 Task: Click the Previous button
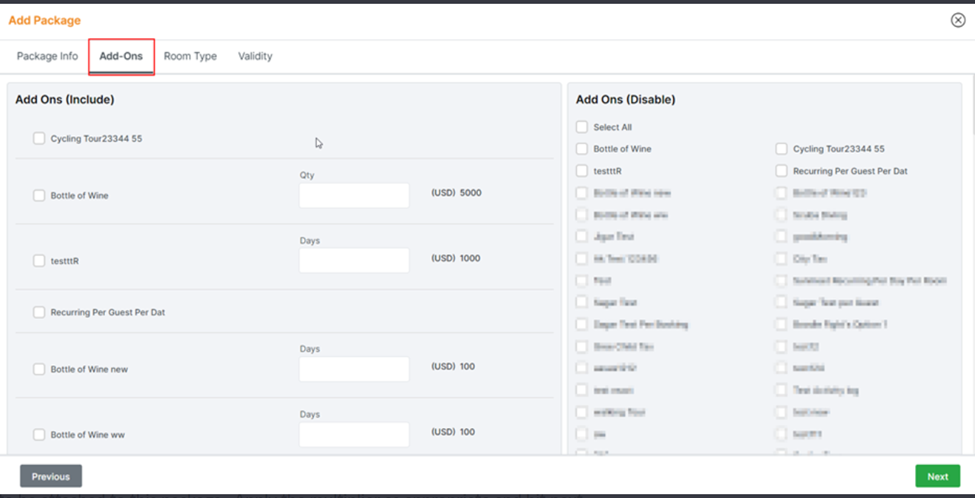click(51, 476)
